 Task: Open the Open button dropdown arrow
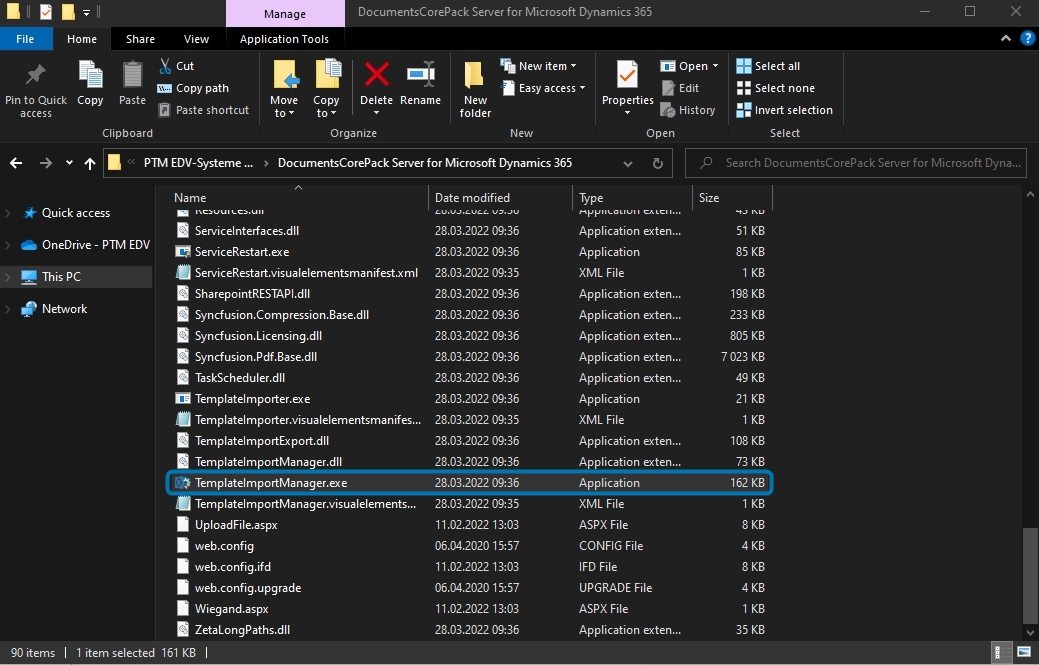tap(715, 66)
